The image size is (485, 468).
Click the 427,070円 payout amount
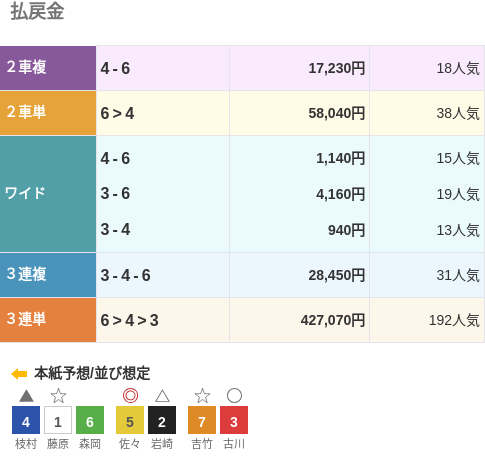pos(333,321)
